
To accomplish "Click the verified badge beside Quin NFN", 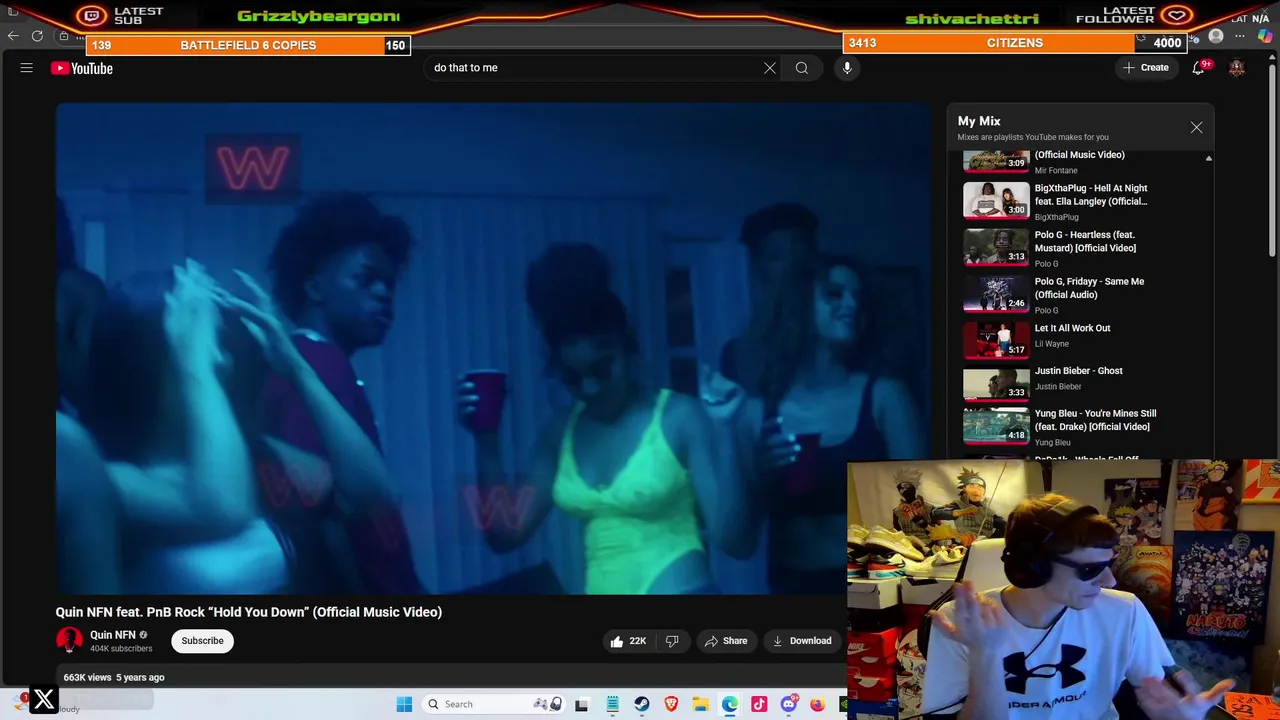I will [x=143, y=635].
